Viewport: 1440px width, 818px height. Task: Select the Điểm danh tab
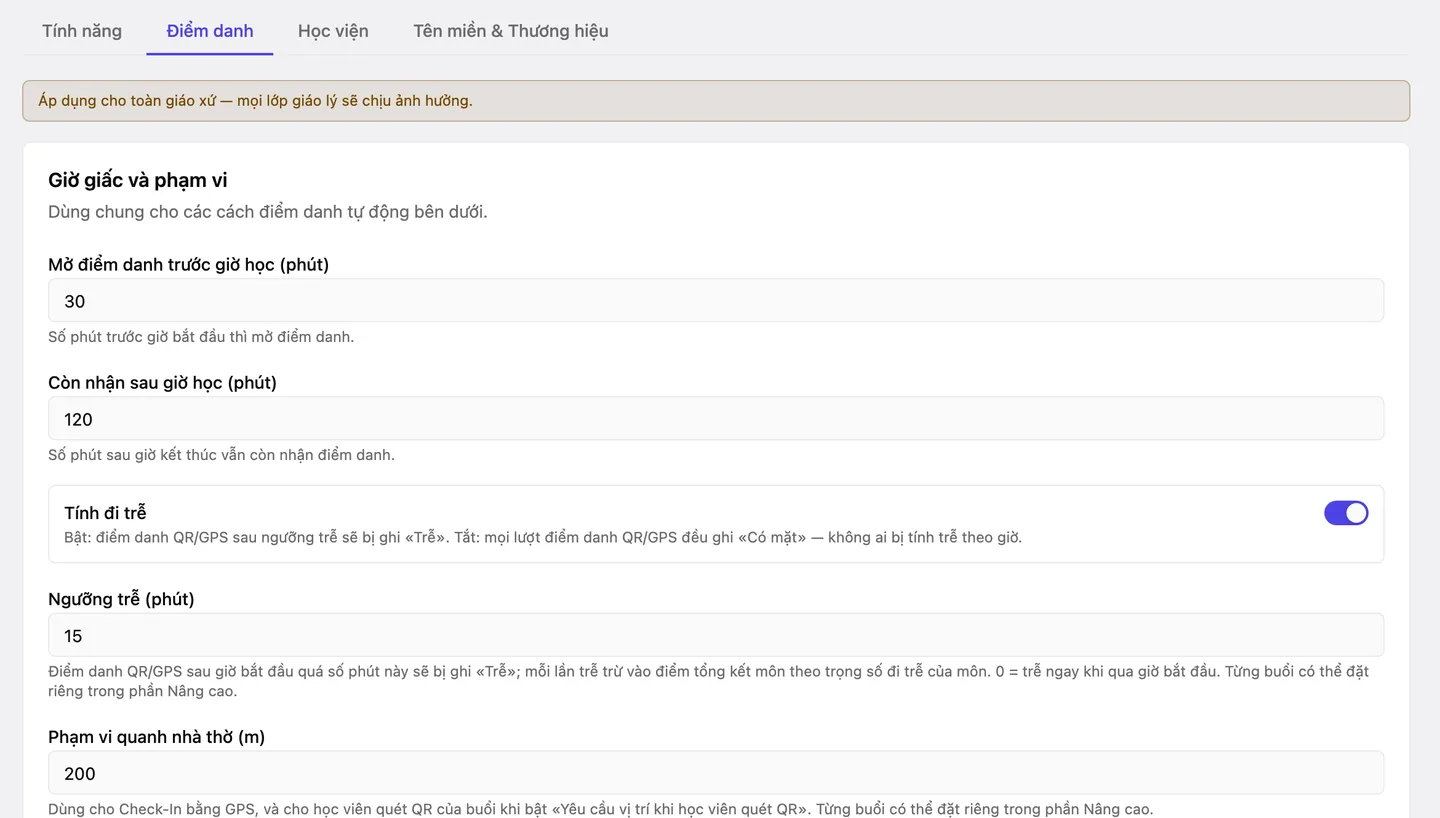click(210, 31)
